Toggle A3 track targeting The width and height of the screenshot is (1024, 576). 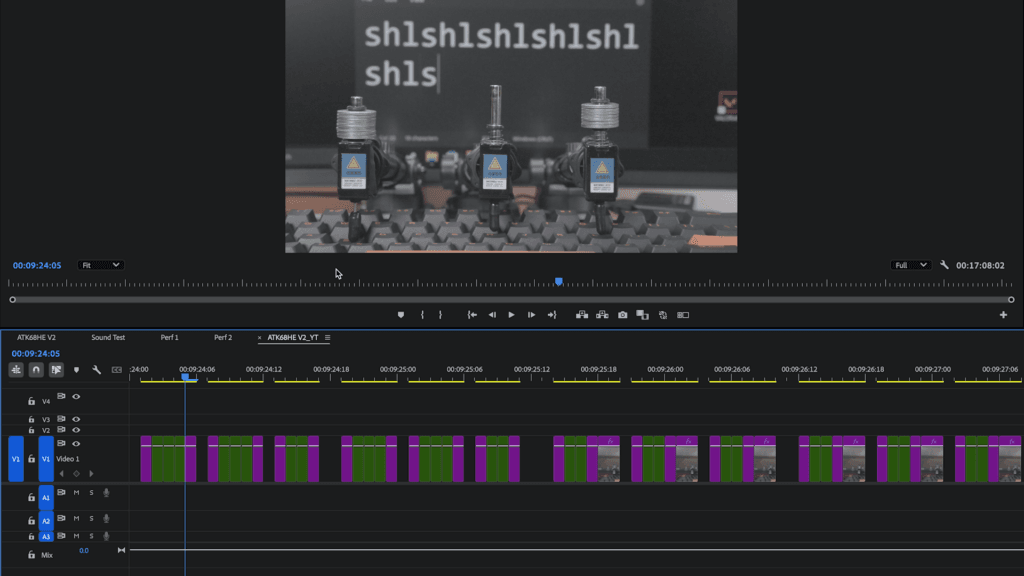point(46,536)
